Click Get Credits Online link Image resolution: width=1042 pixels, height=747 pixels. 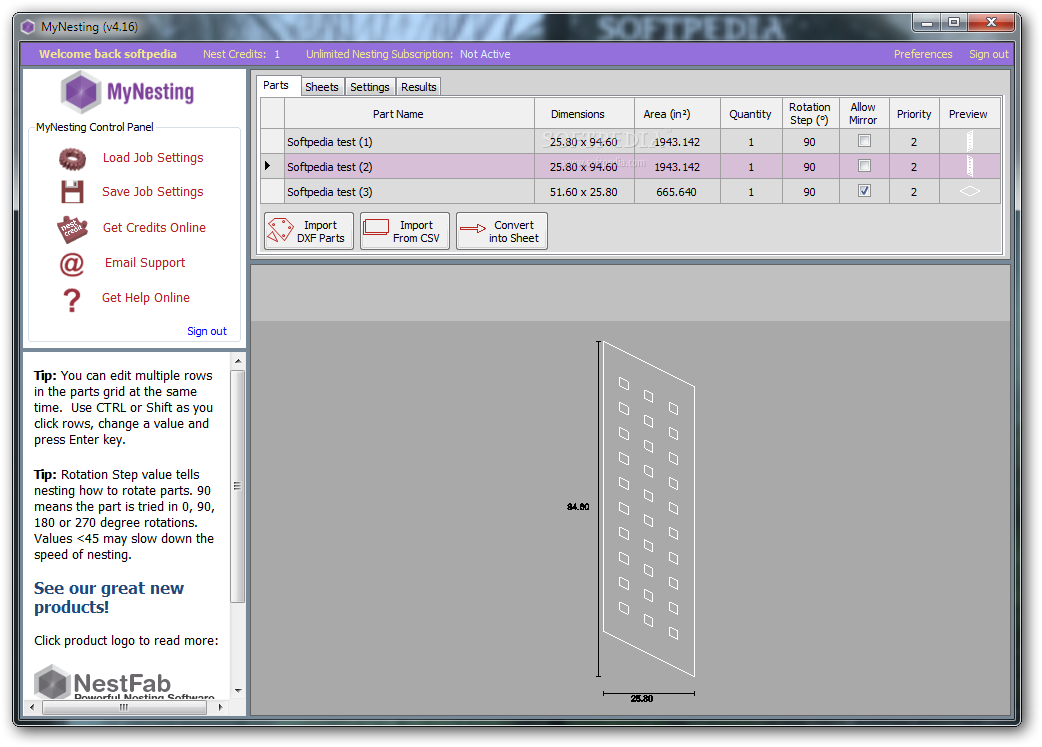pos(154,228)
